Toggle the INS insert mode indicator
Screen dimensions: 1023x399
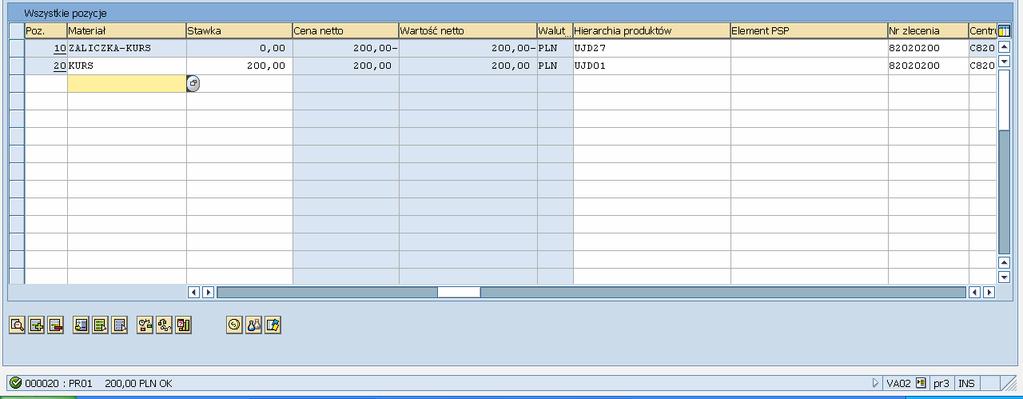click(x=966, y=383)
